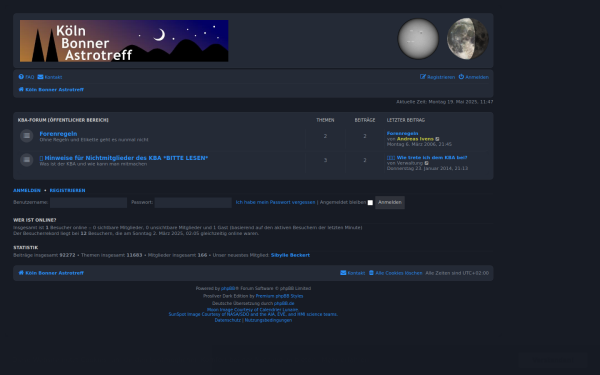Screen dimensions: 600x375
Task: Click Anmelden in the top navigation bar
Action: 474,77
